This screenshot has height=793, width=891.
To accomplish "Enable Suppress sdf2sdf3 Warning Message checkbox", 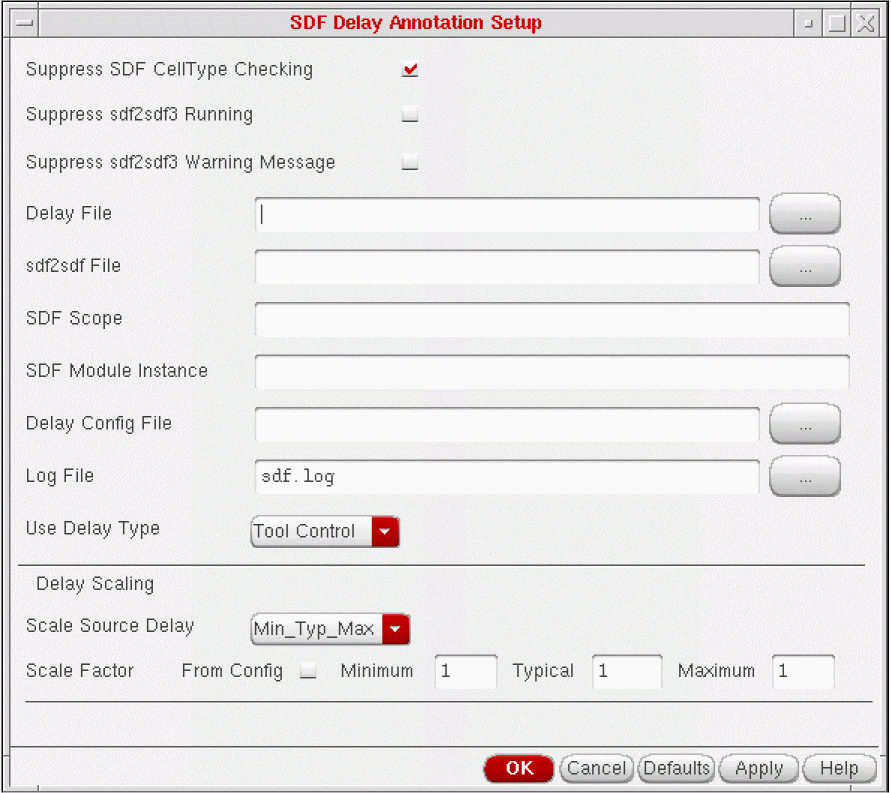I will click(x=410, y=162).
